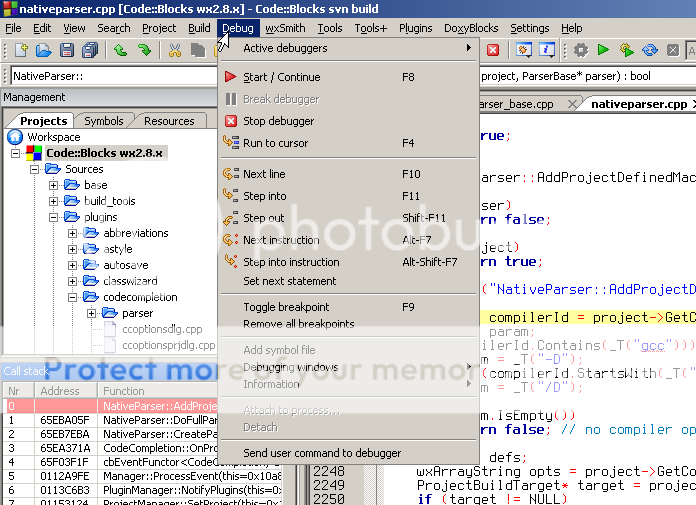Click the Cut scissors icon
The width and height of the screenshot is (696, 505).
174,50
